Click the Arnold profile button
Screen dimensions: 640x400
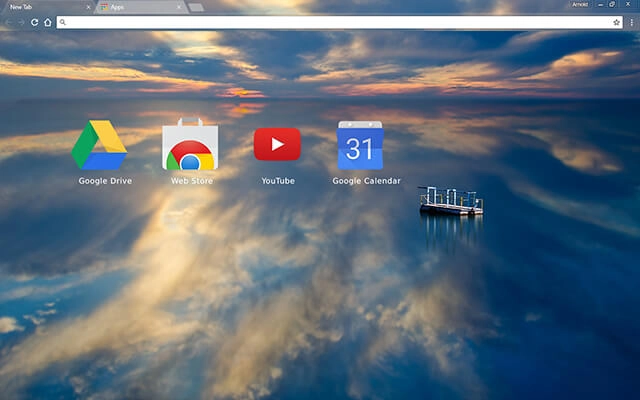580,4
